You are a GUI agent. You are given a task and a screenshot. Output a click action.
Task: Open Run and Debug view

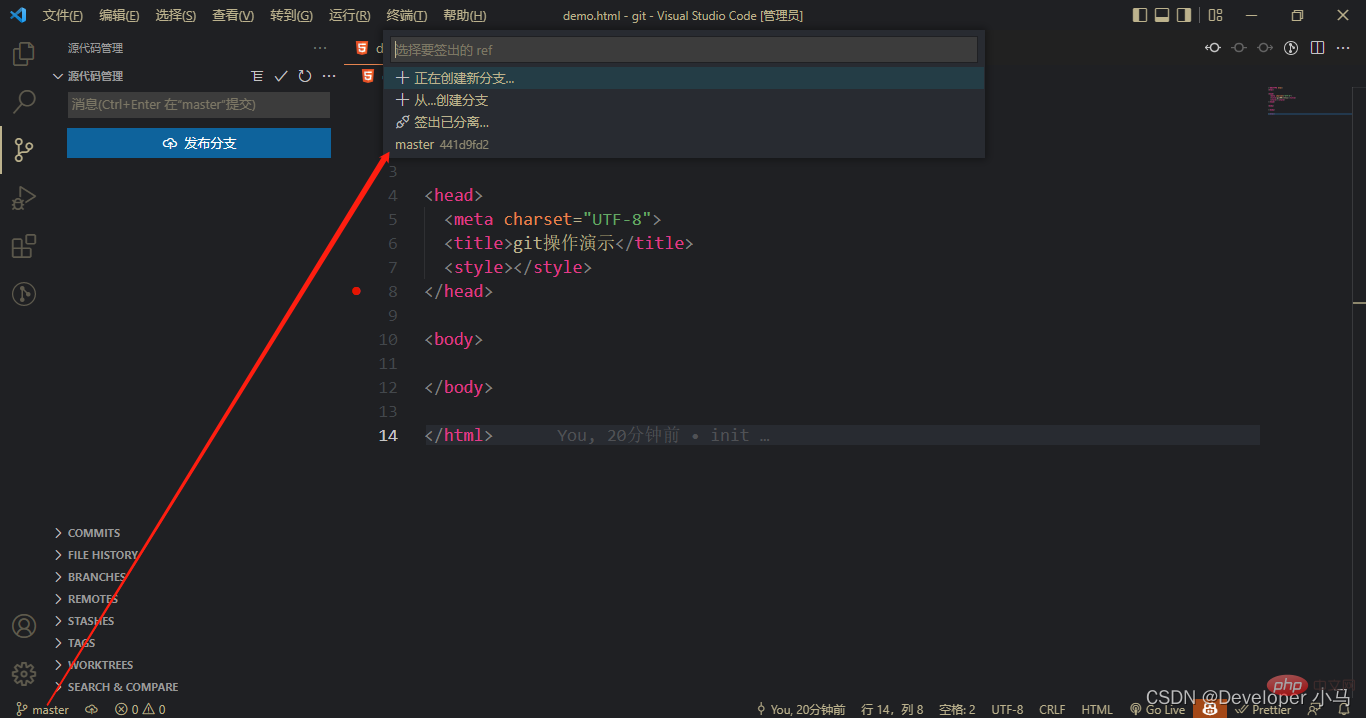[23, 198]
